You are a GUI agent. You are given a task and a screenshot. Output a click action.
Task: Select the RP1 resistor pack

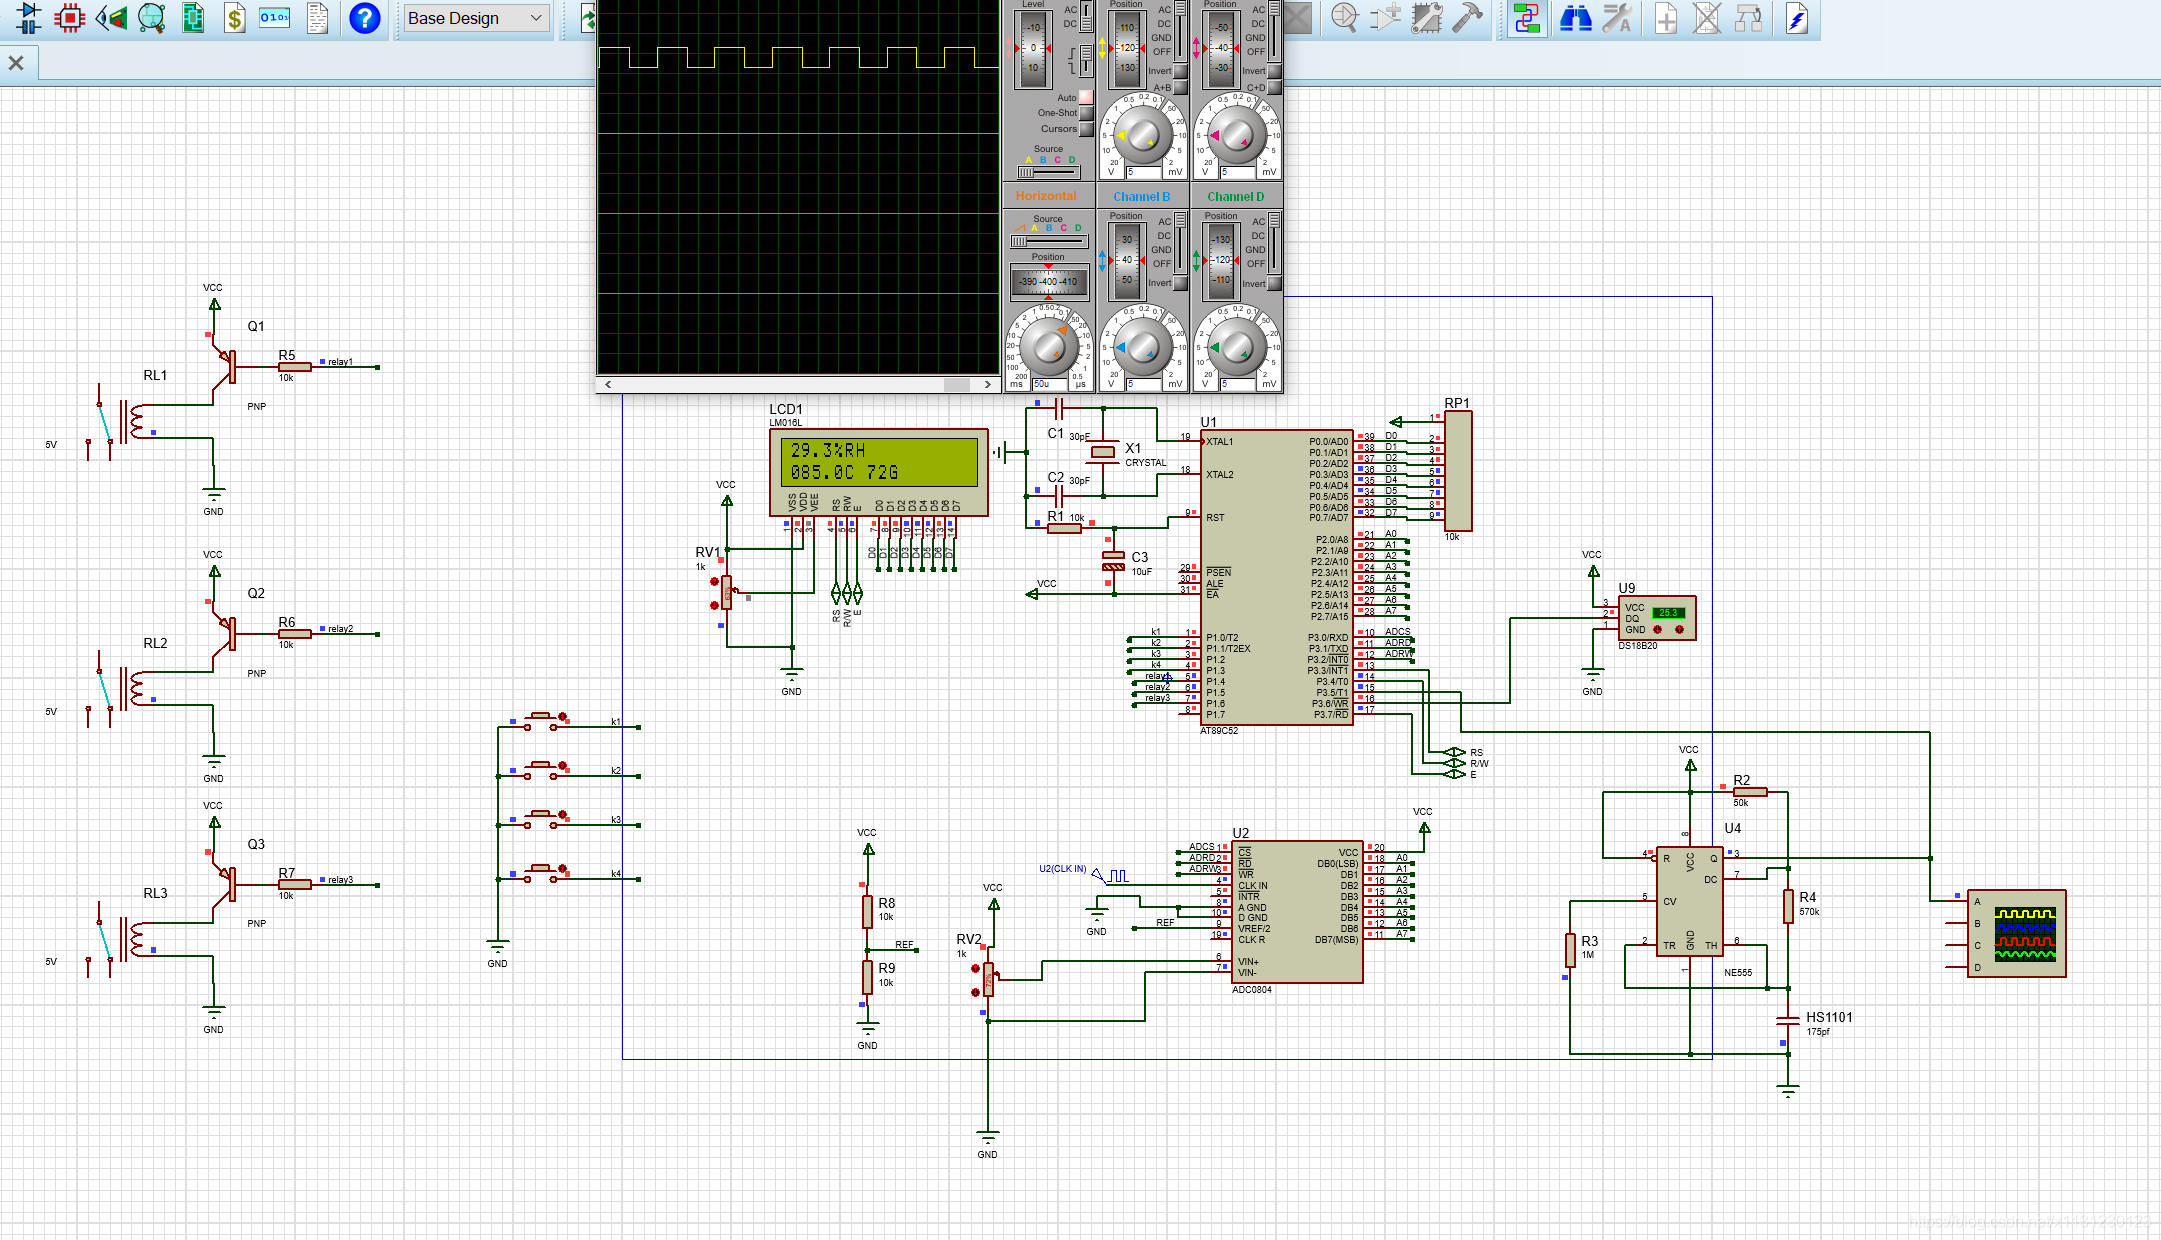point(1458,470)
